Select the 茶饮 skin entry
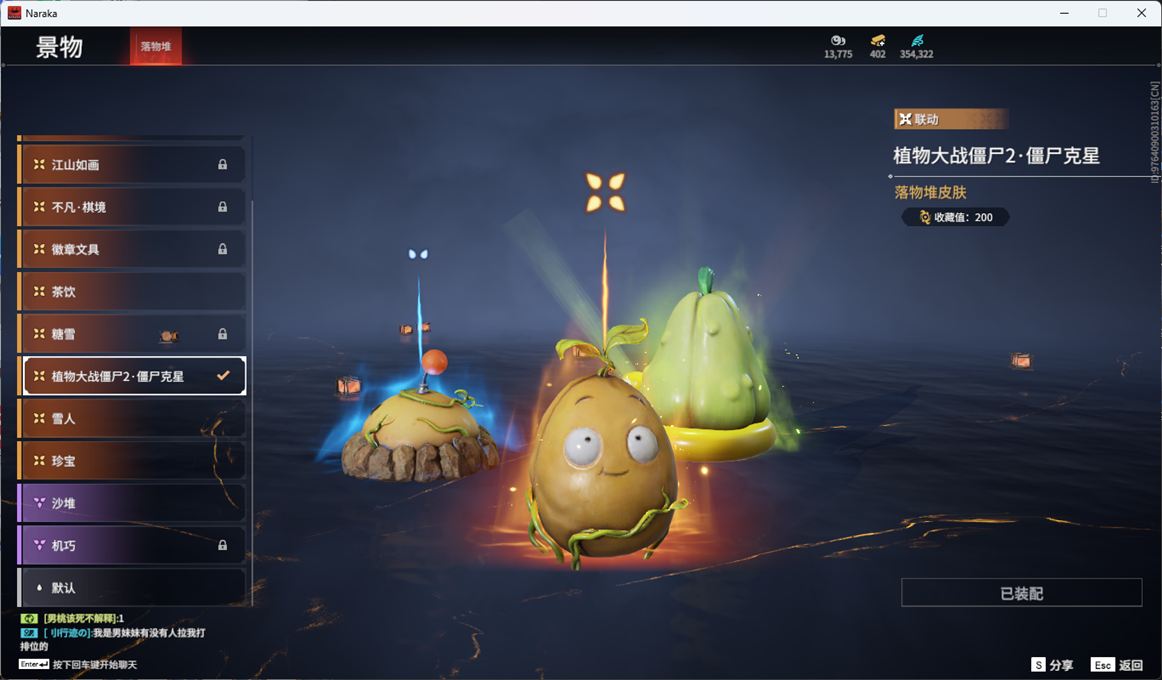Screen dimensions: 1162x680 point(132,291)
